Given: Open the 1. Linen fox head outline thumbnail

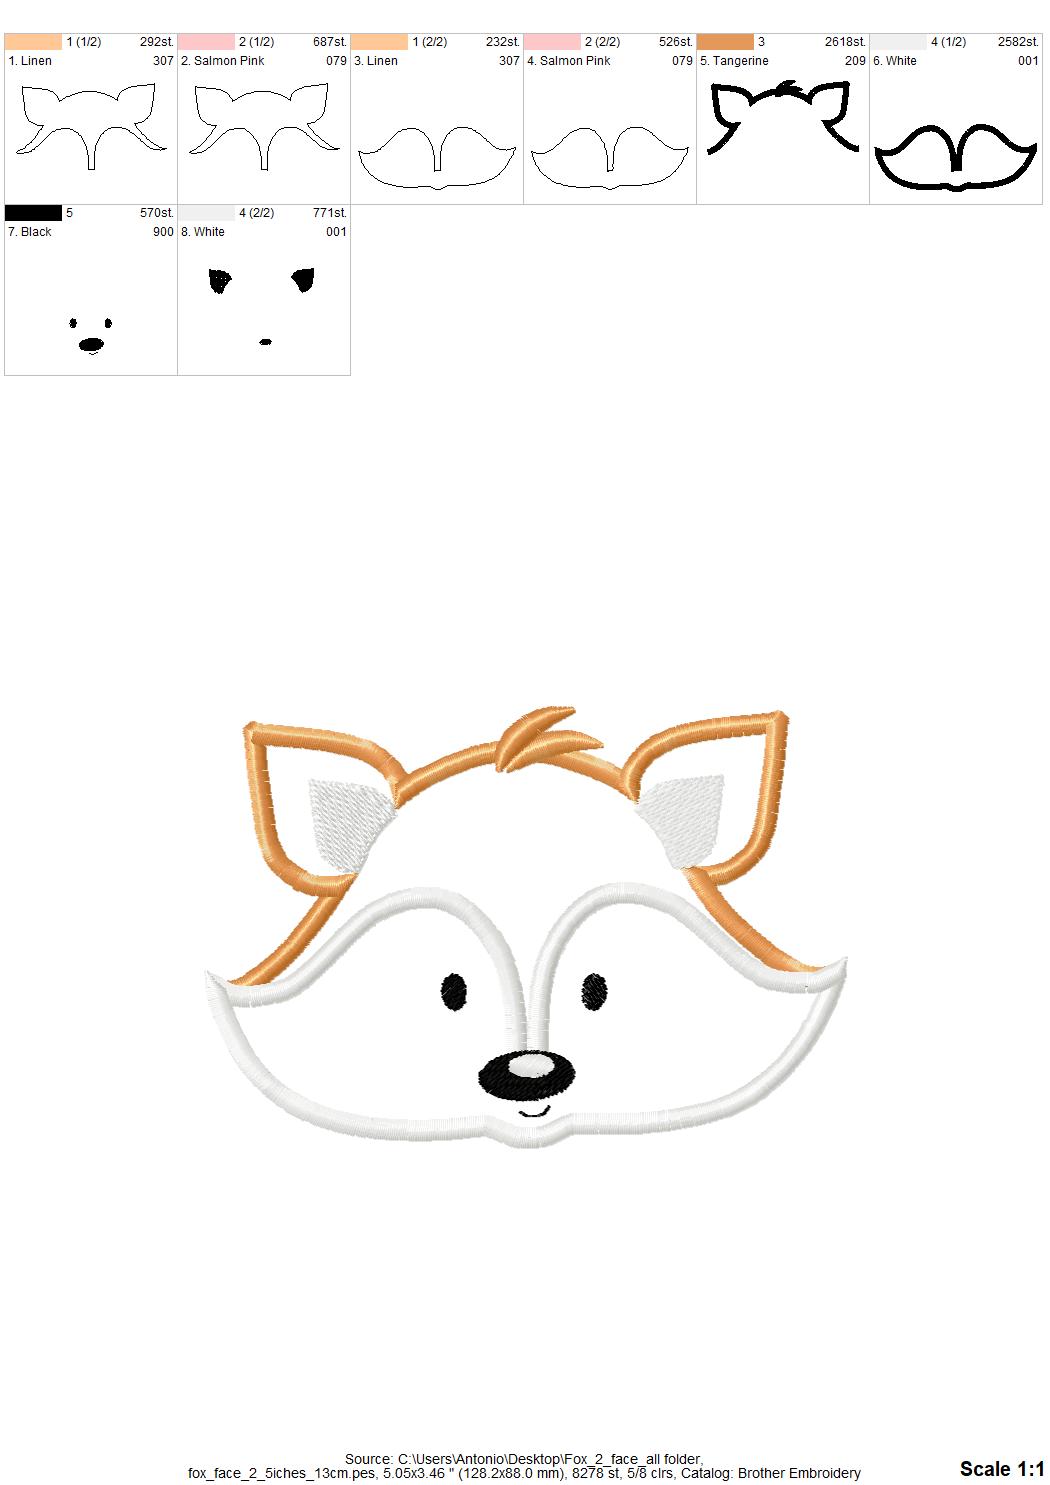Looking at the screenshot, I should [90, 126].
